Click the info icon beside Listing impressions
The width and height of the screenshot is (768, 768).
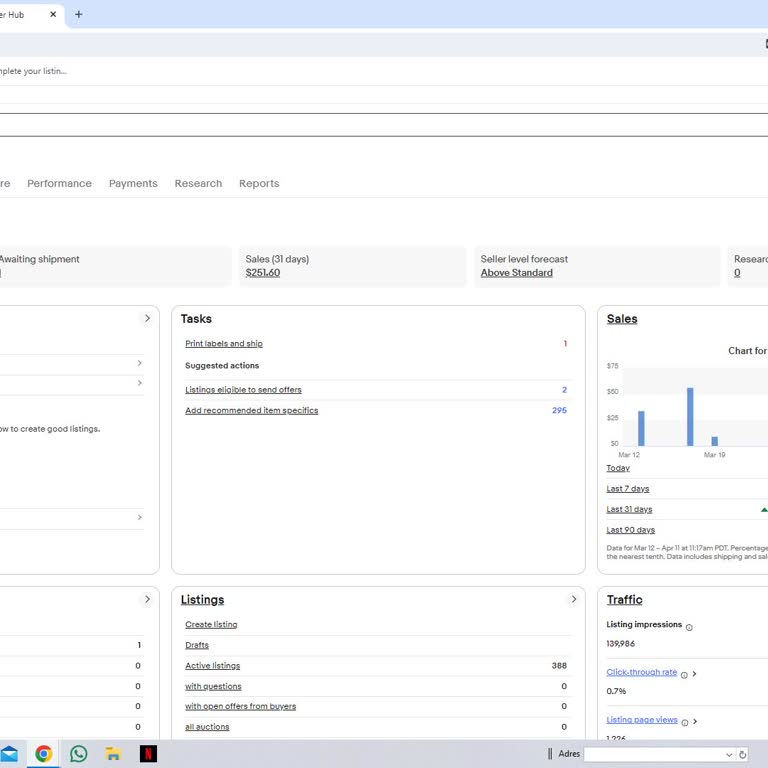click(x=689, y=627)
